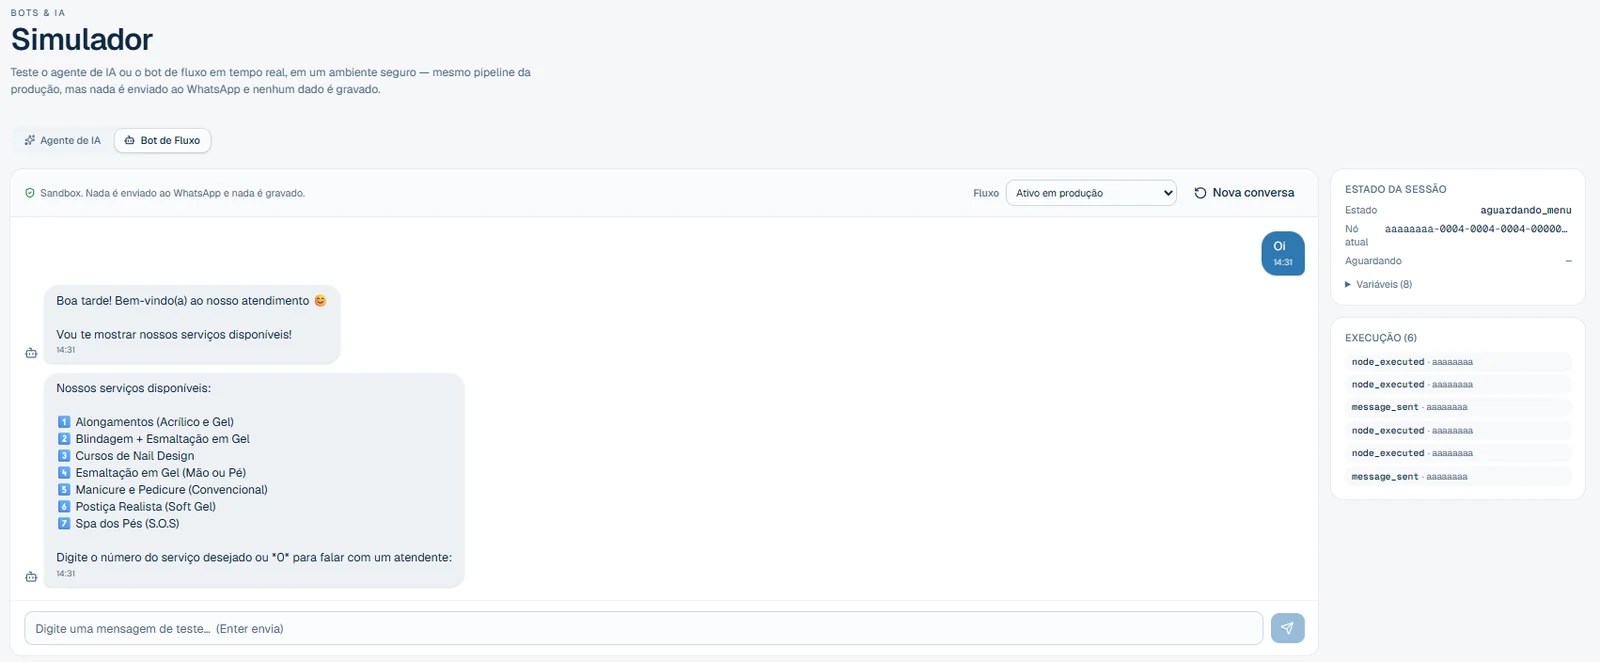Click the second node_executed log entry
This screenshot has height=662, width=1600.
click(1458, 385)
